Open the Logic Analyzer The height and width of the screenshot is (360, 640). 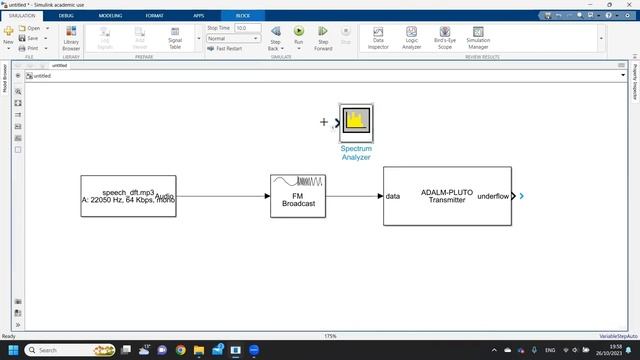(x=411, y=38)
